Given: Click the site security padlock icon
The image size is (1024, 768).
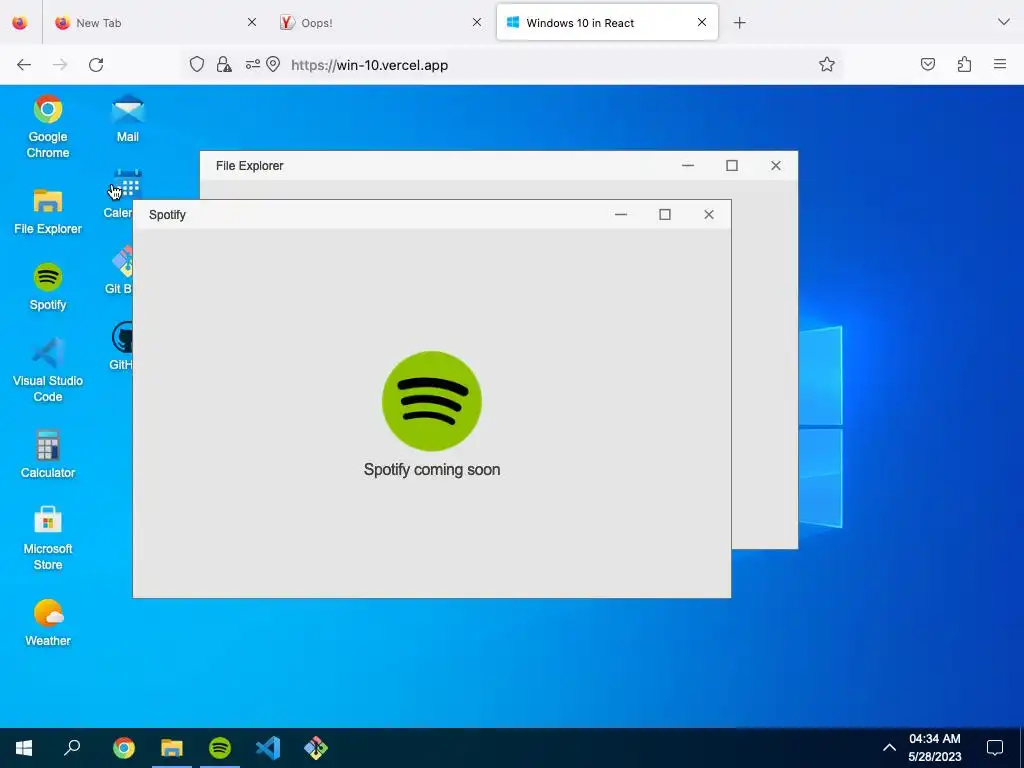Looking at the screenshot, I should (x=224, y=64).
